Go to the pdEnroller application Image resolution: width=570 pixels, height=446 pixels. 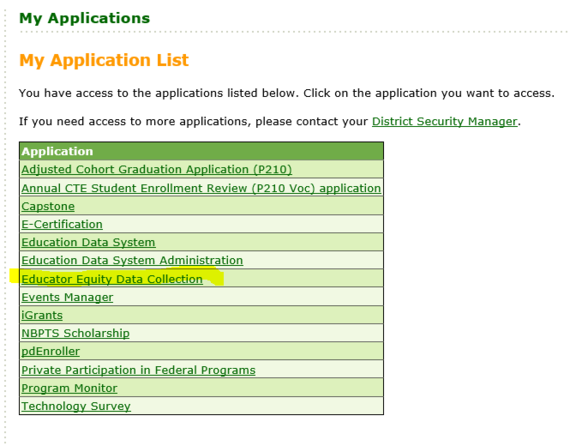pos(51,351)
